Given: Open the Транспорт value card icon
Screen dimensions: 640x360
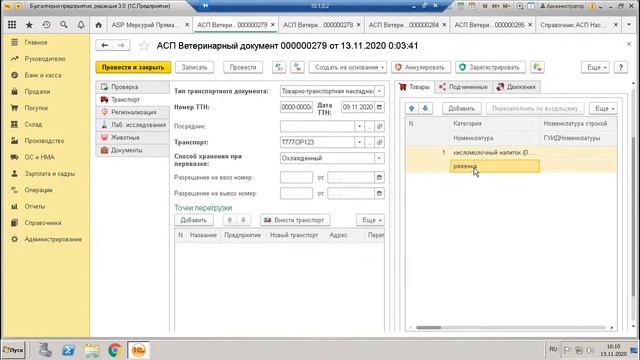Looking at the screenshot, I should tap(380, 142).
